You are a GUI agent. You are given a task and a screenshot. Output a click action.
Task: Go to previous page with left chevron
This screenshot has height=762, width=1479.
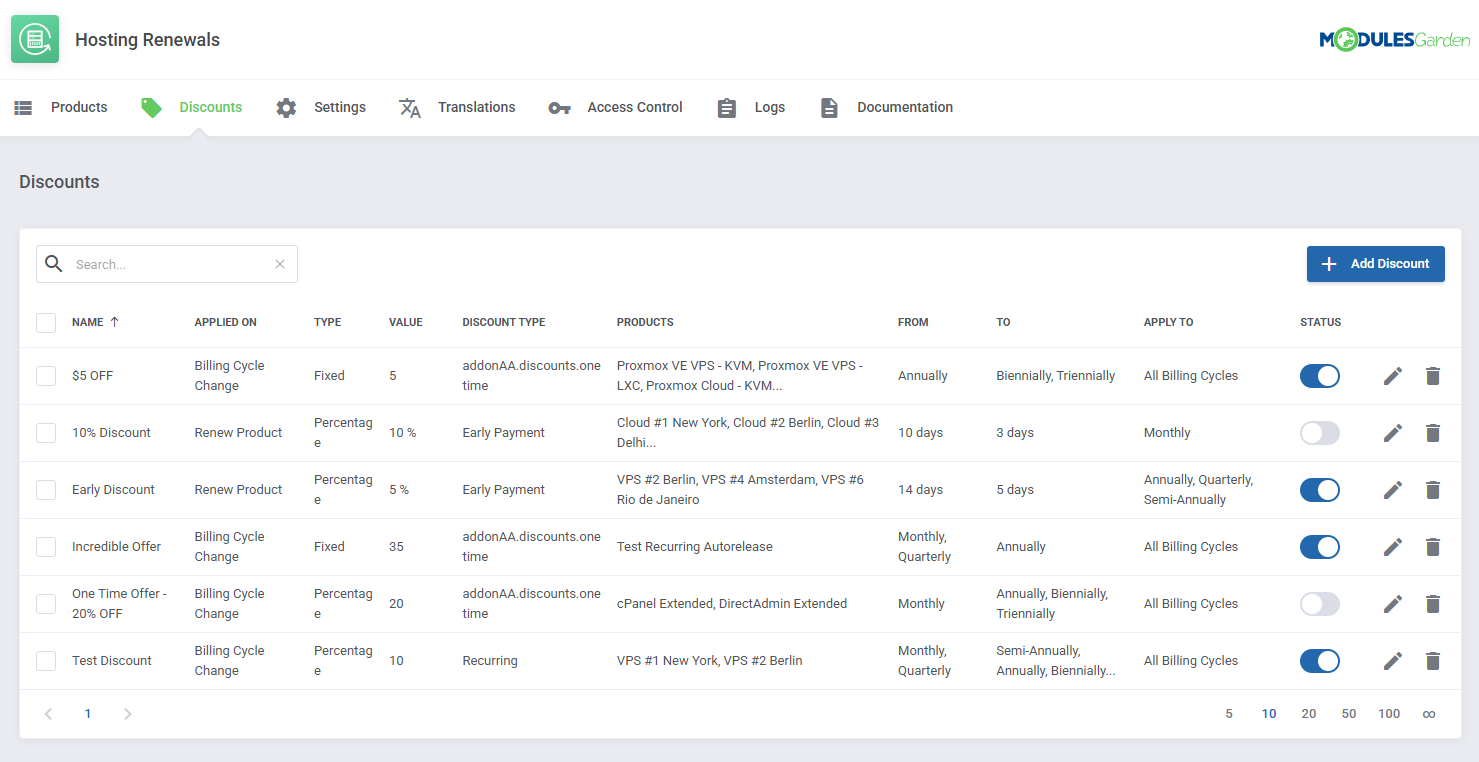48,714
